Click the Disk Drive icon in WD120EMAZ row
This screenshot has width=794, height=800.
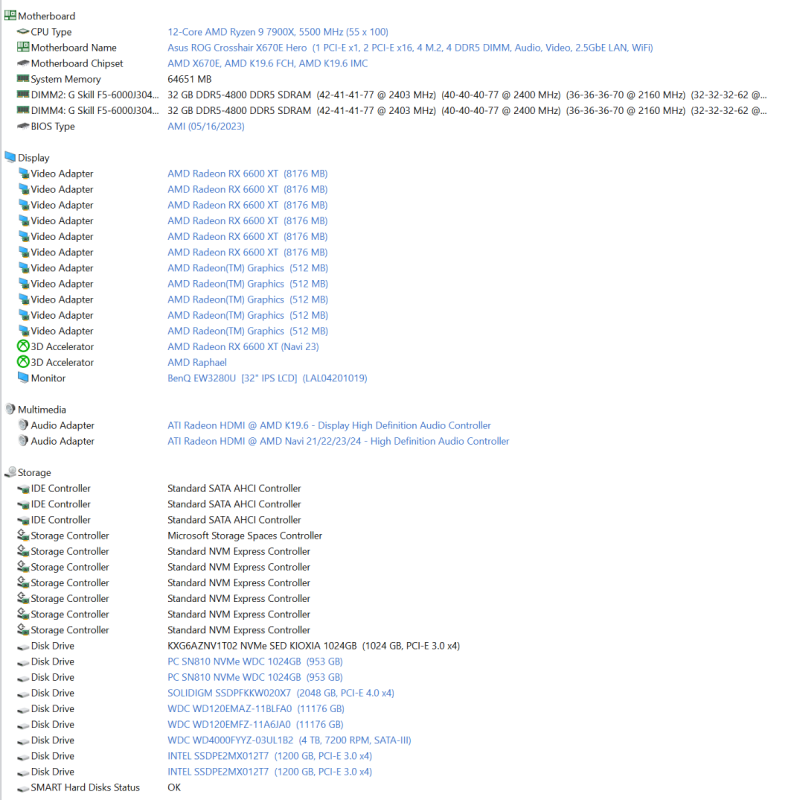[23, 709]
